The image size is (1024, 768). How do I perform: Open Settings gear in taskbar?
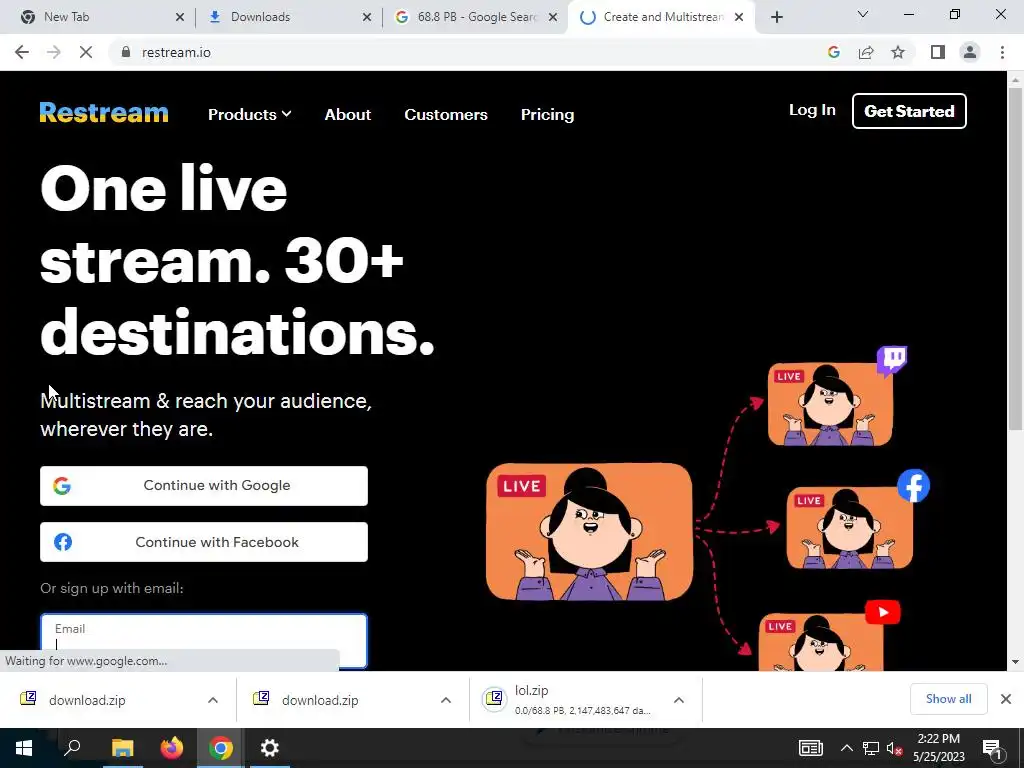(x=270, y=748)
